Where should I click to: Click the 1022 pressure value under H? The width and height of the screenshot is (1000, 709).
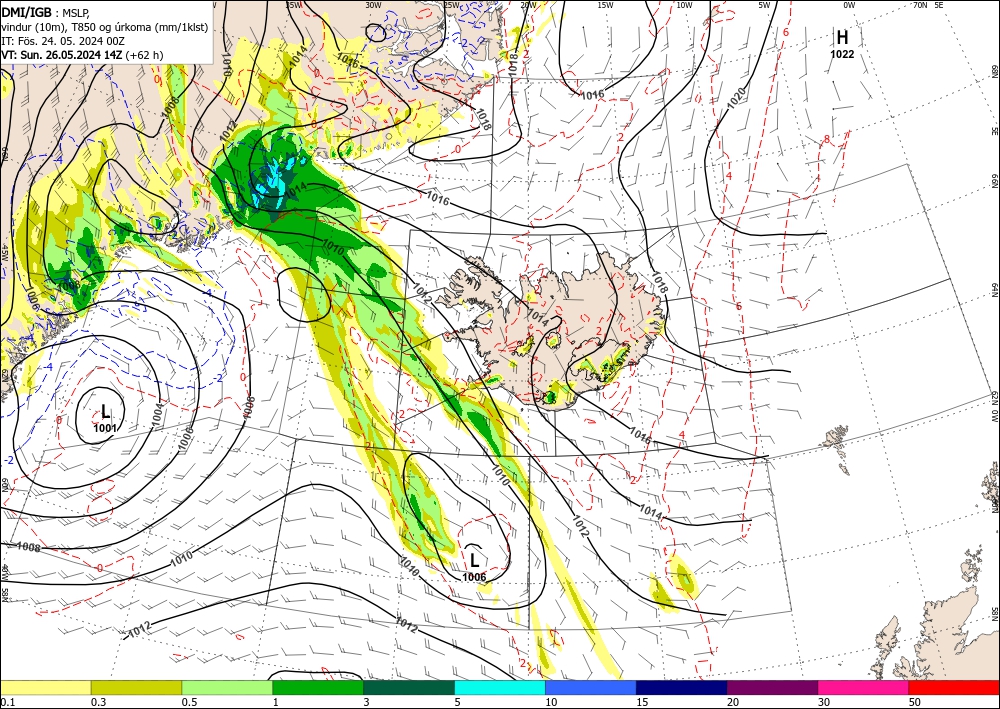click(842, 54)
